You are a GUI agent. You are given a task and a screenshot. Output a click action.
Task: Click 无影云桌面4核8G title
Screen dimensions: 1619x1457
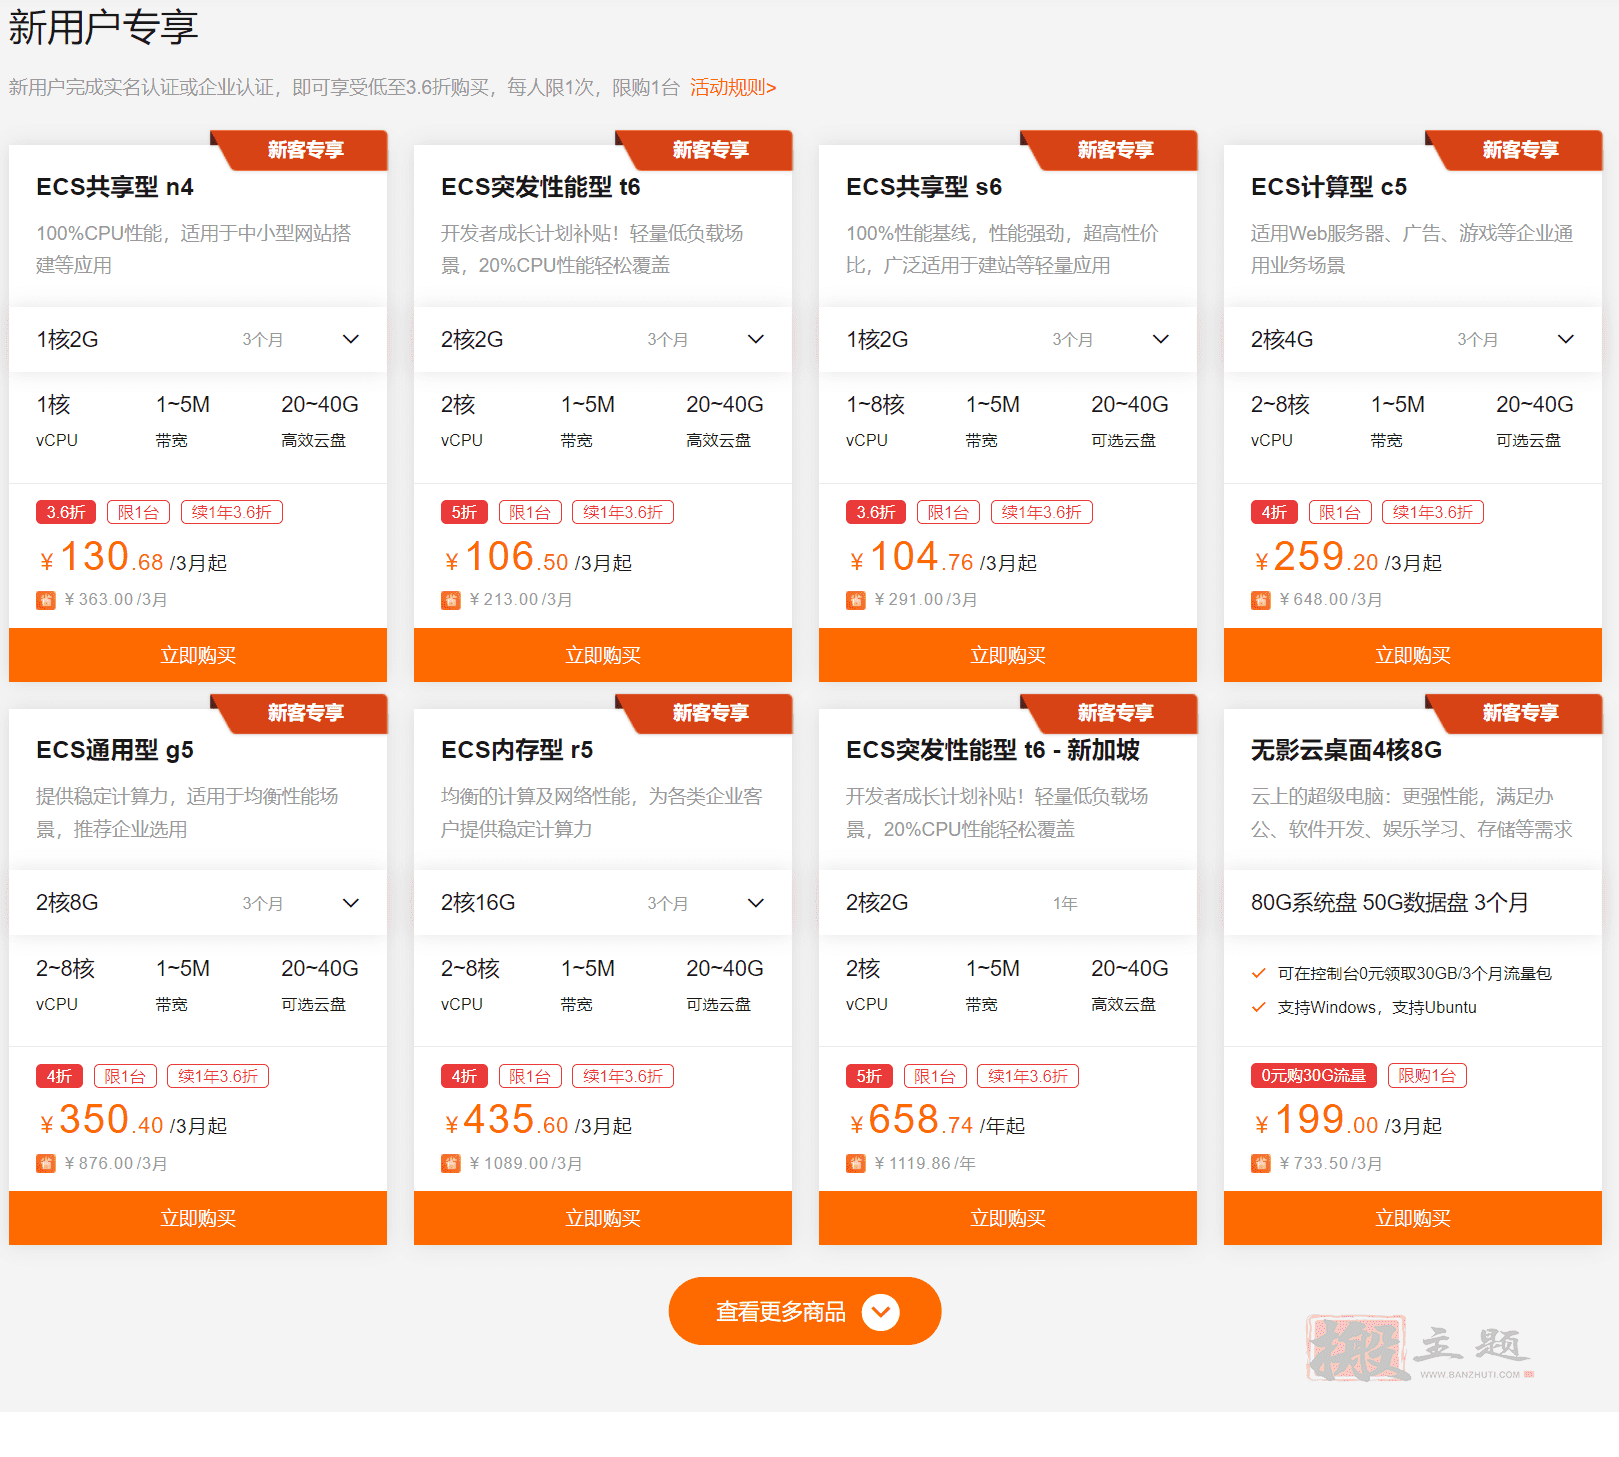coord(1346,750)
